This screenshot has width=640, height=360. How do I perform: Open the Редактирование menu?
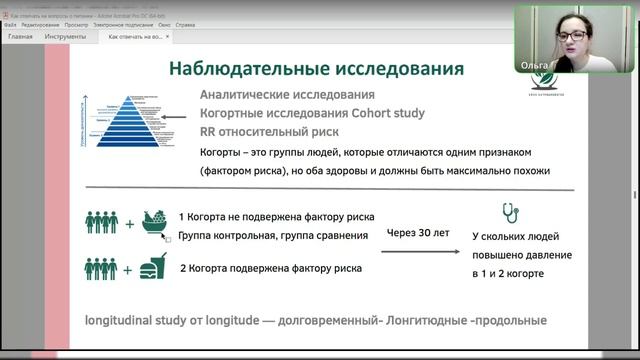pyautogui.click(x=40, y=25)
